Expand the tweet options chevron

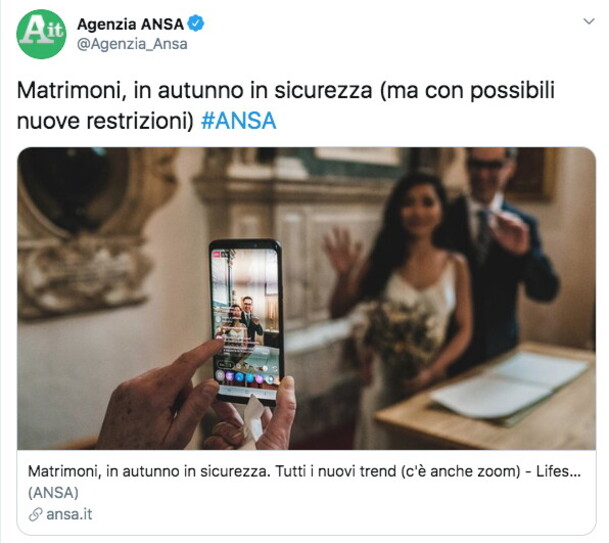(589, 21)
